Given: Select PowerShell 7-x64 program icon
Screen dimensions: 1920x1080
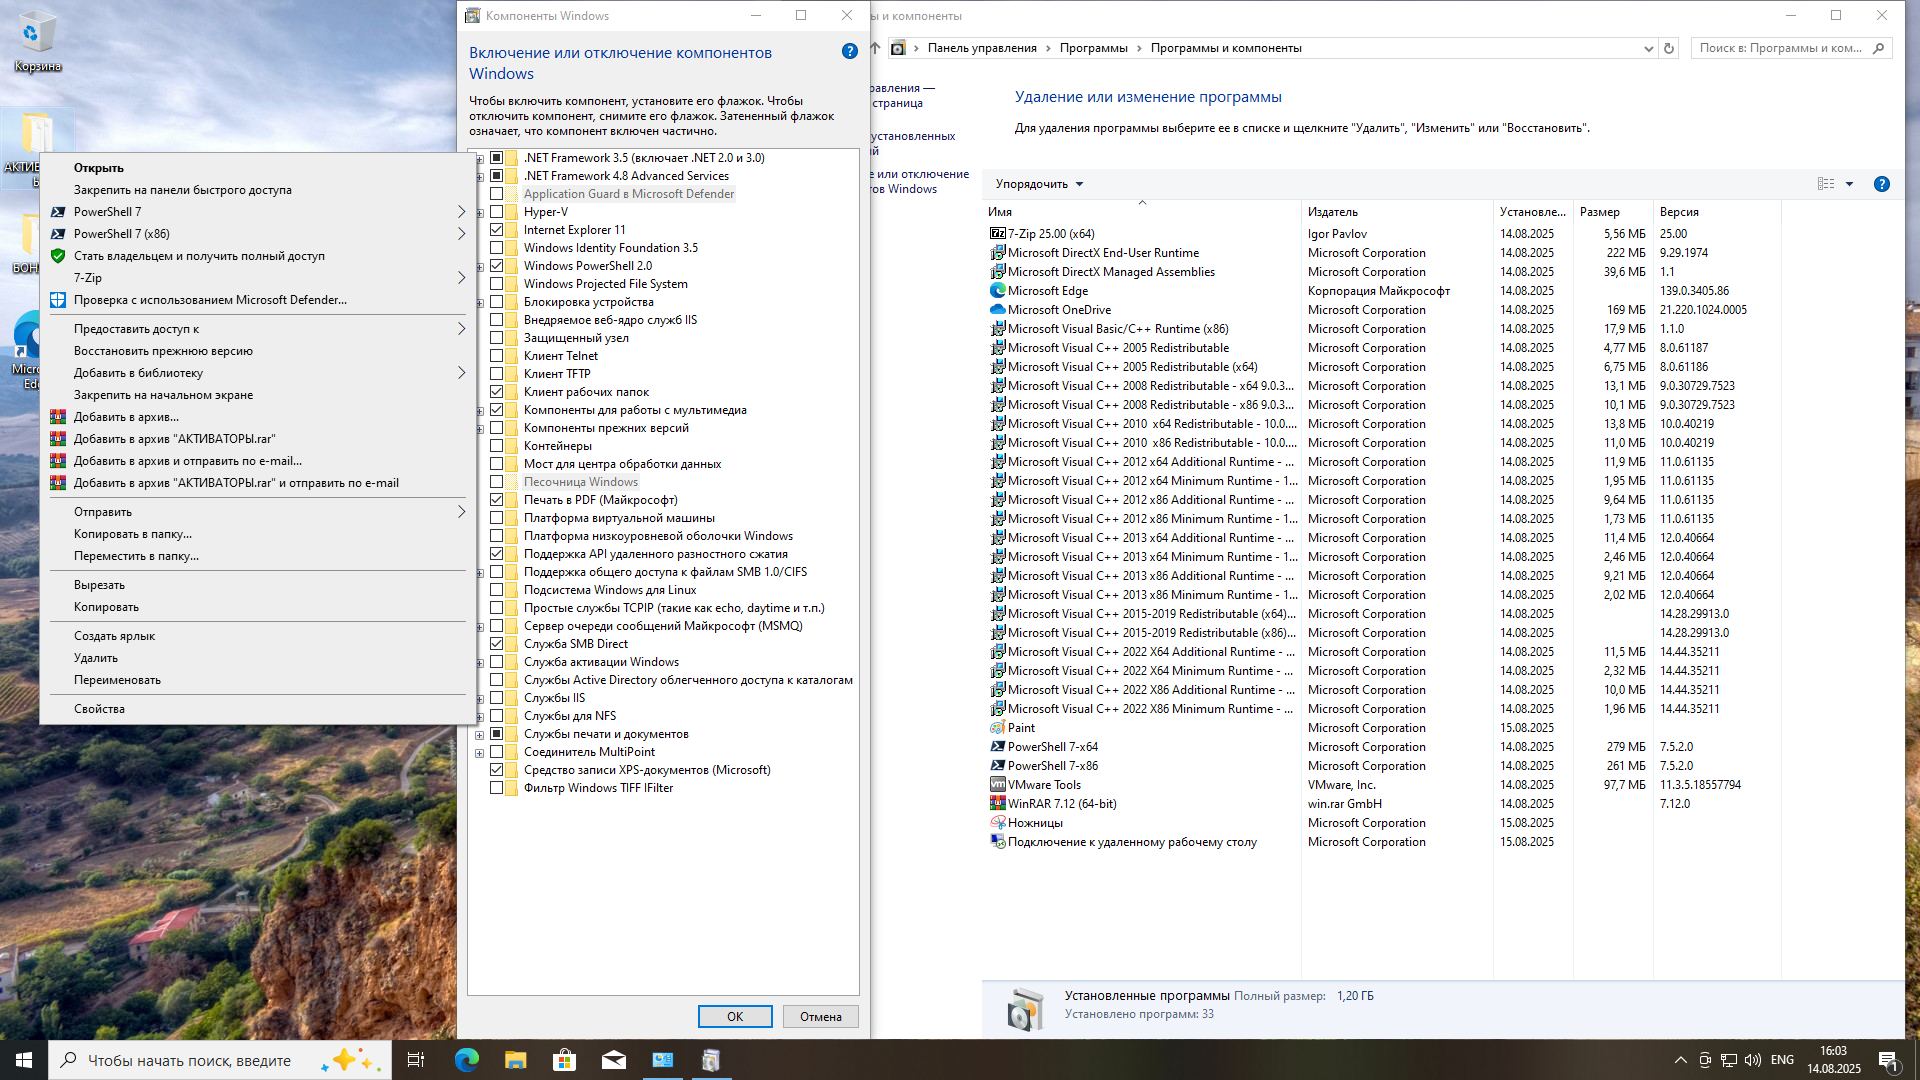Looking at the screenshot, I should pyautogui.click(x=997, y=747).
